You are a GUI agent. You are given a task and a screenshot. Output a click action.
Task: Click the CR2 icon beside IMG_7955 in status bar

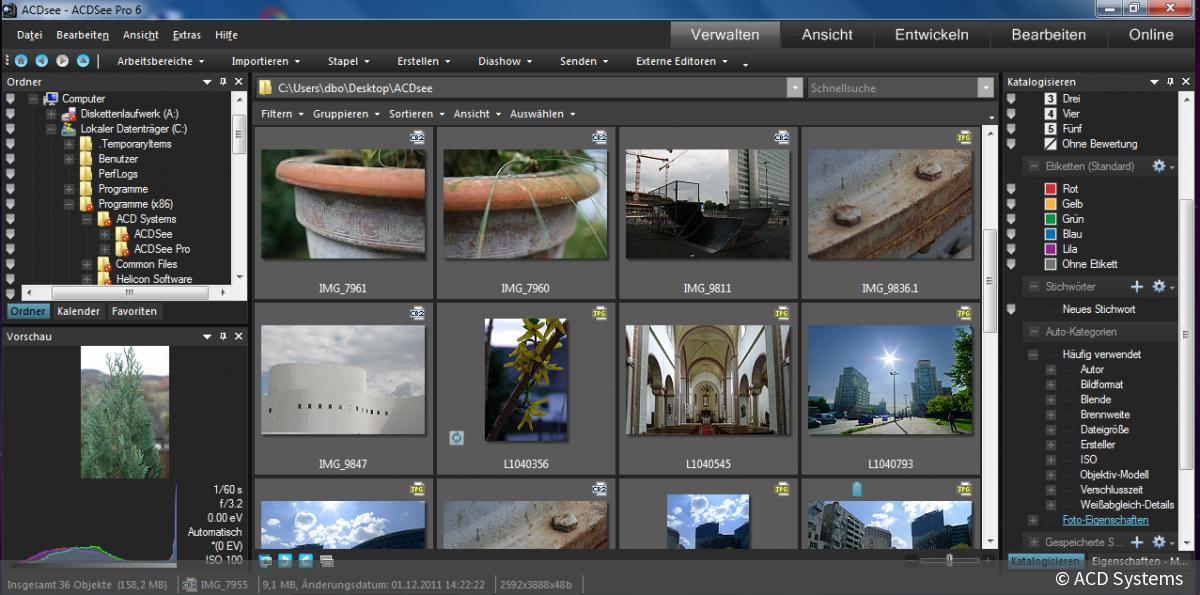(x=190, y=584)
